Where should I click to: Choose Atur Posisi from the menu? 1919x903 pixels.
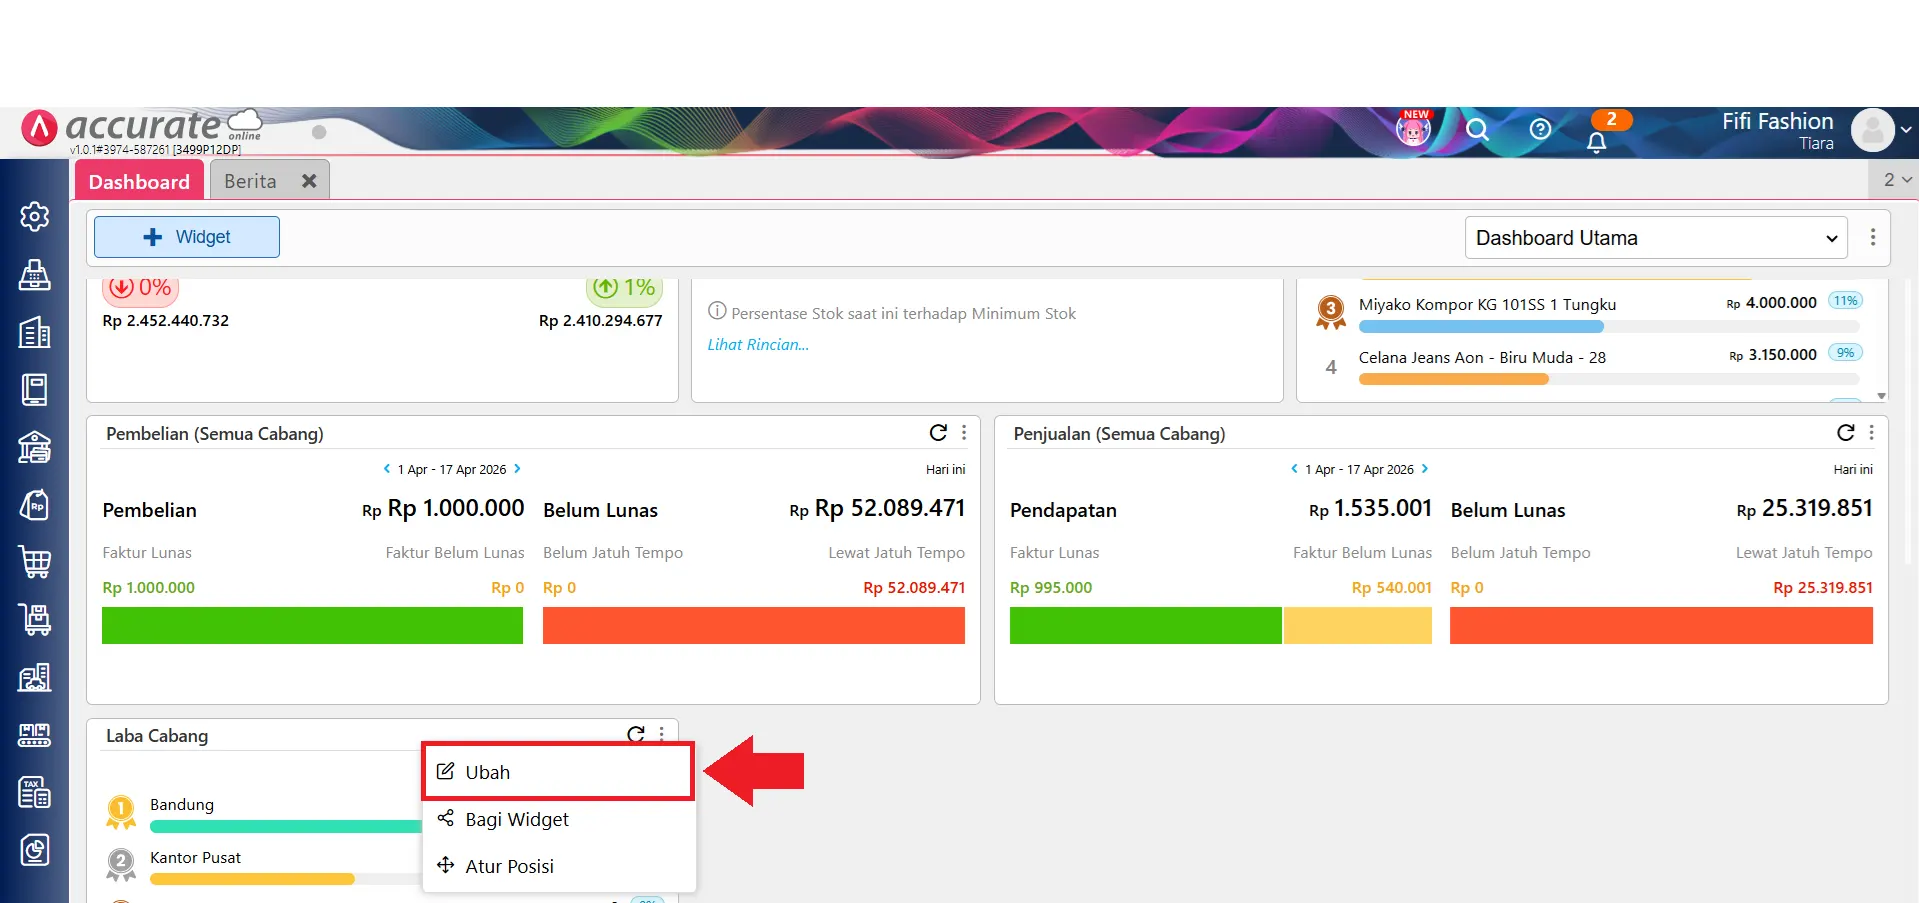click(x=558, y=866)
